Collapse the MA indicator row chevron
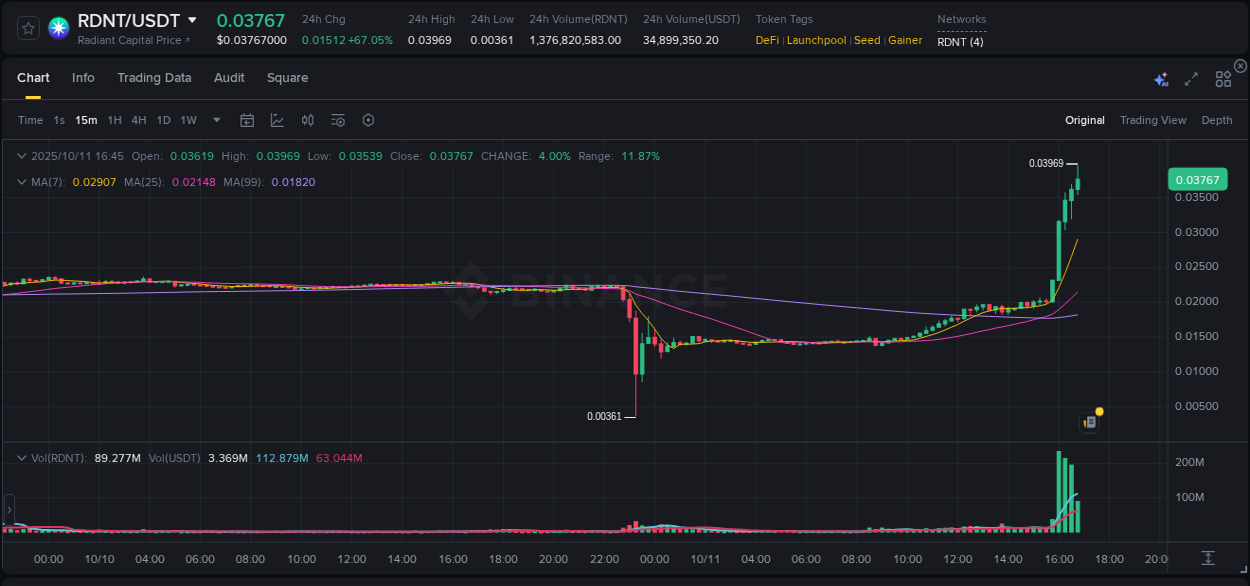The image size is (1250, 586). coord(22,182)
